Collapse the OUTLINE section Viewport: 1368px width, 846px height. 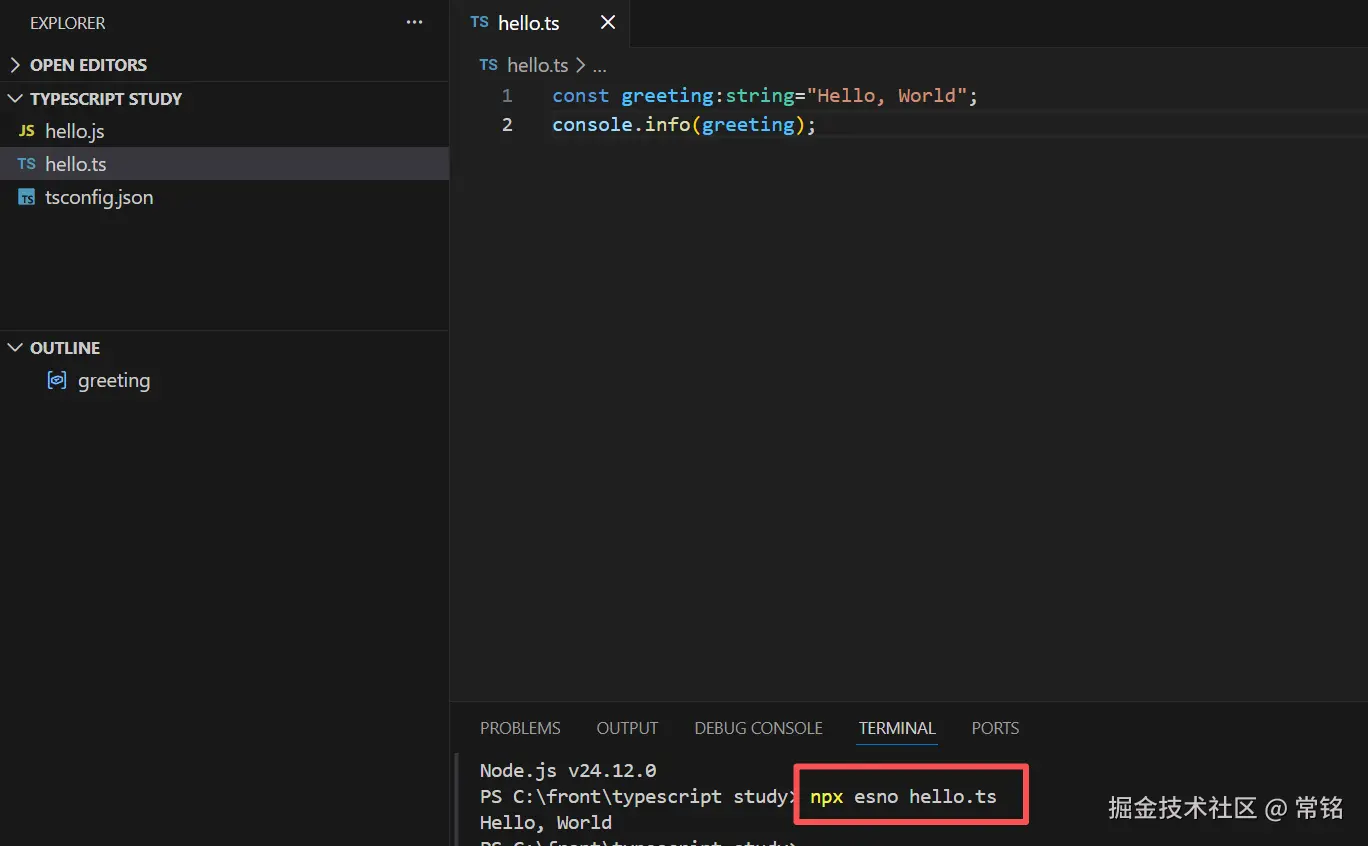click(x=224, y=348)
